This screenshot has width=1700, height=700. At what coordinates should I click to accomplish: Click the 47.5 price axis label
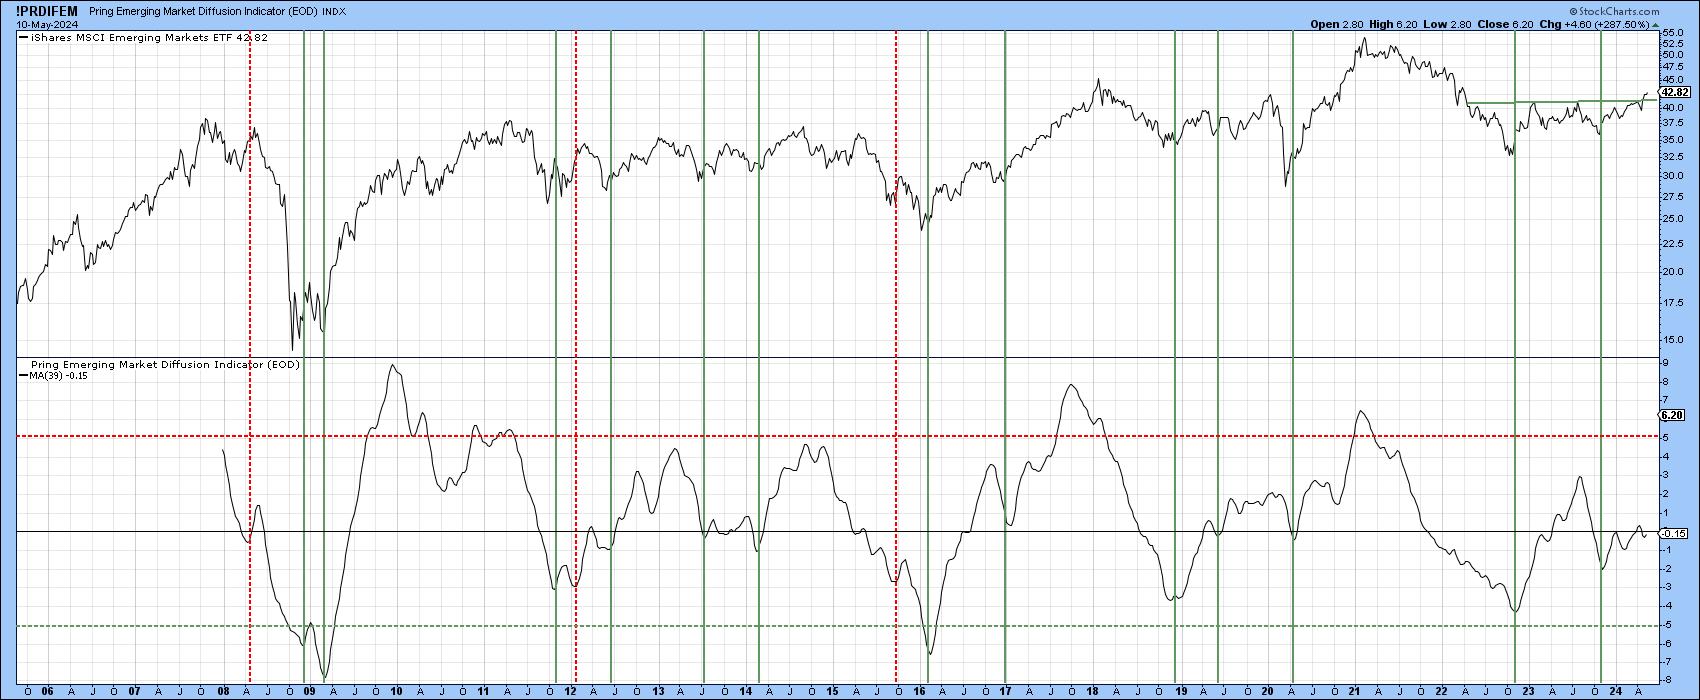point(1671,66)
